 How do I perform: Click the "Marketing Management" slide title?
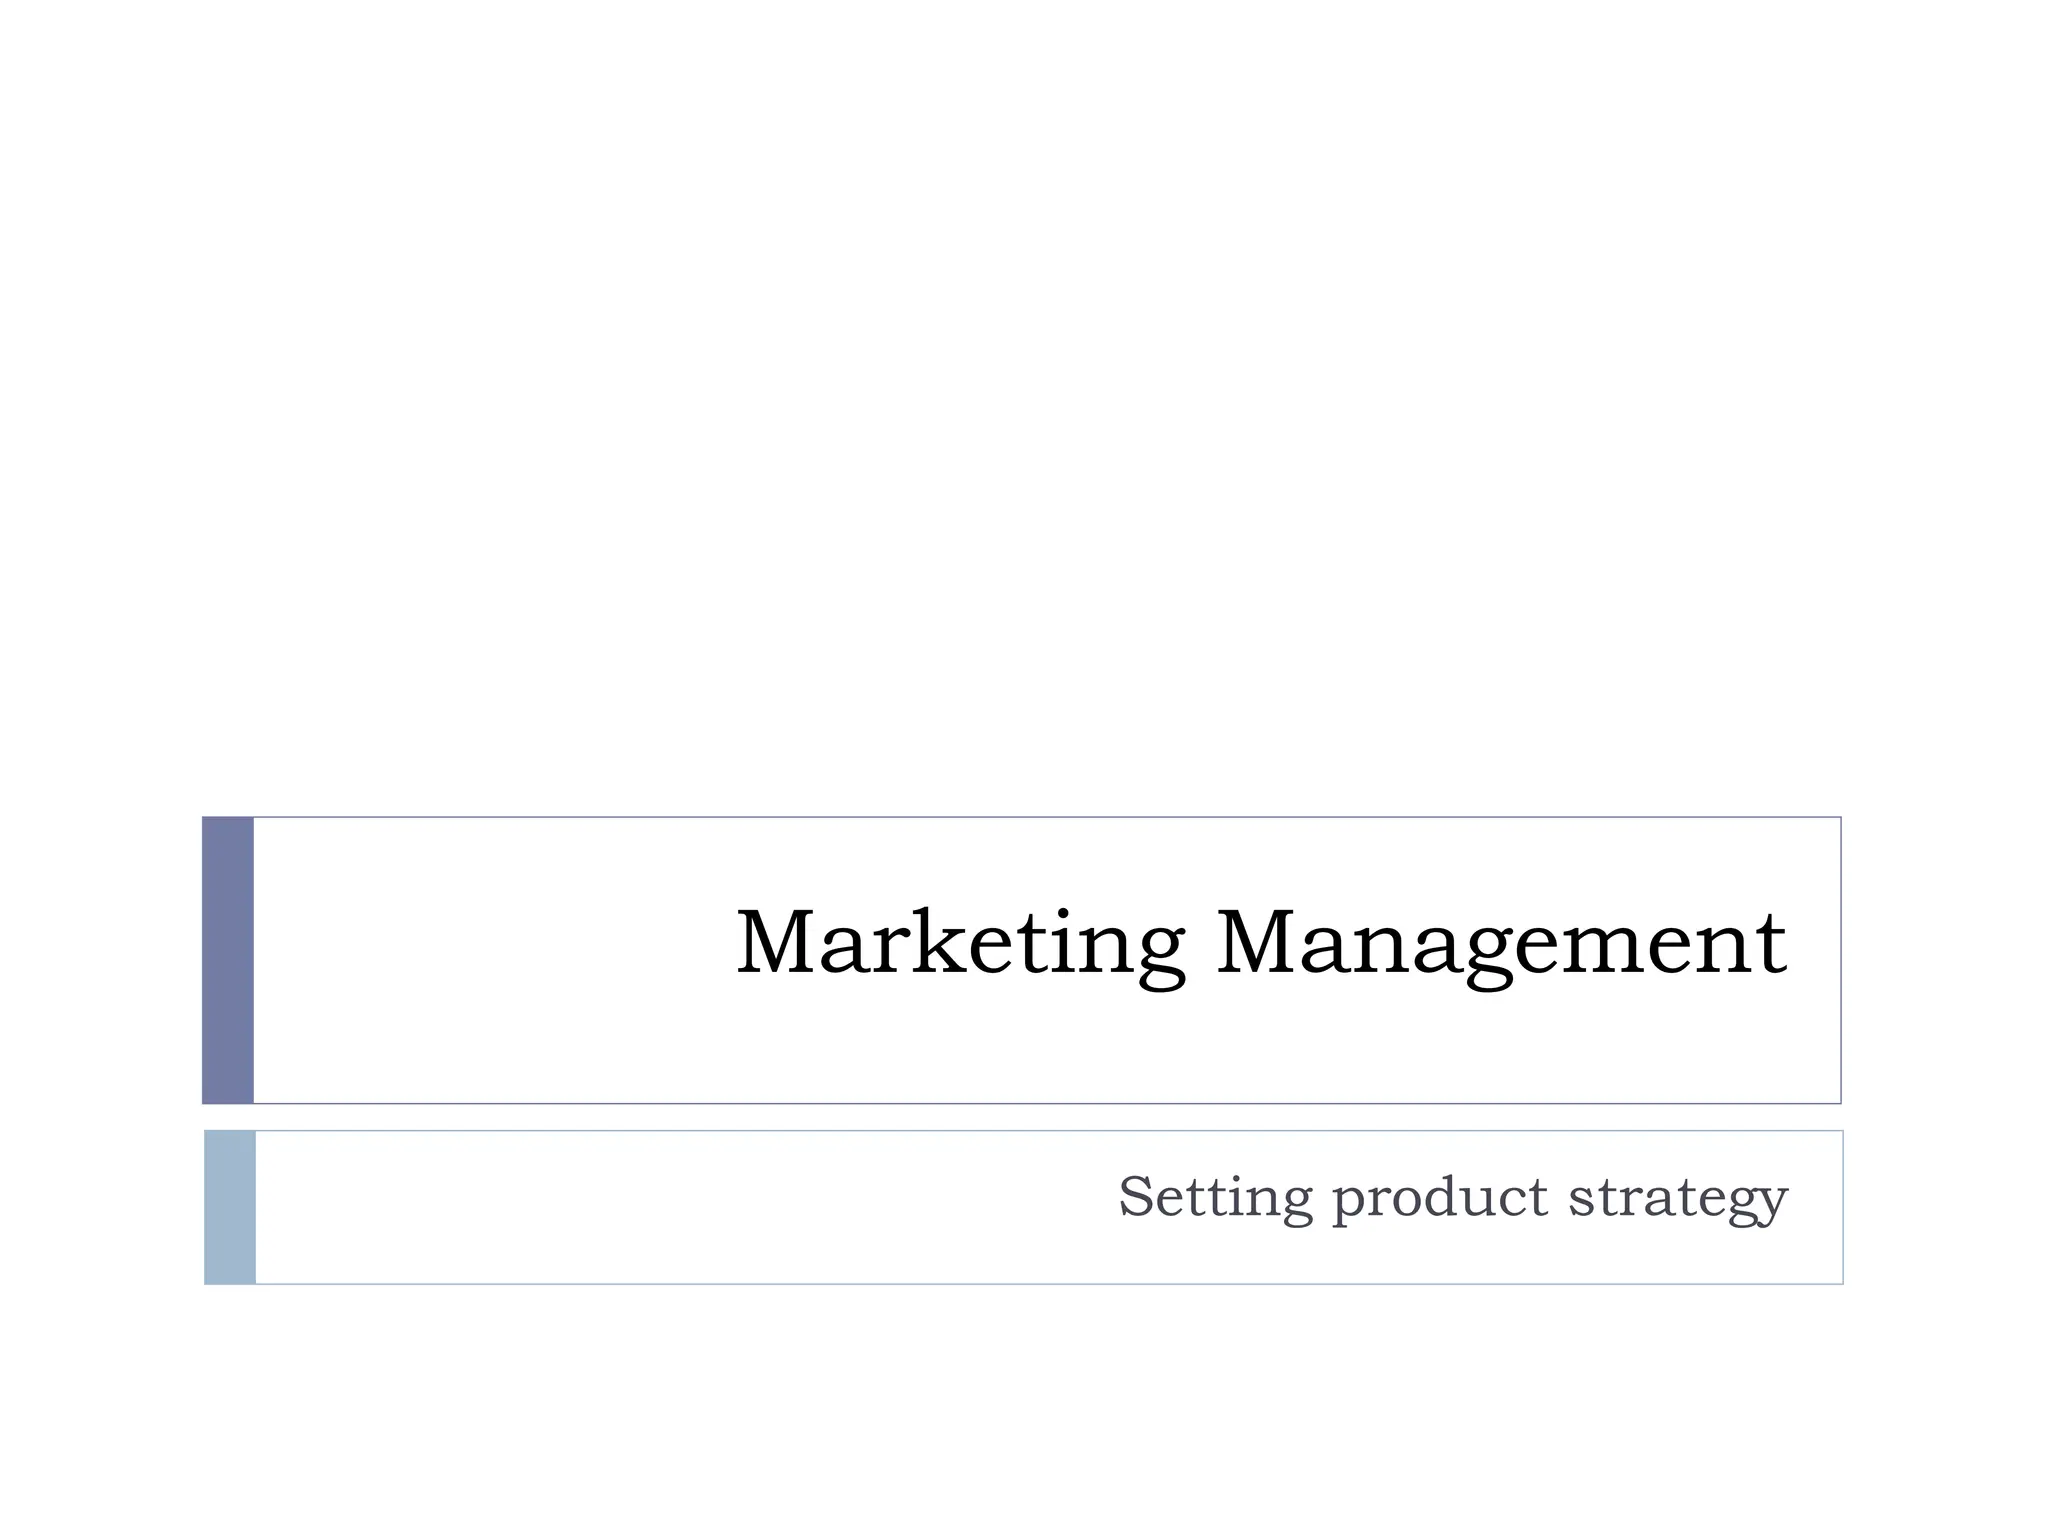pyautogui.click(x=1260, y=943)
